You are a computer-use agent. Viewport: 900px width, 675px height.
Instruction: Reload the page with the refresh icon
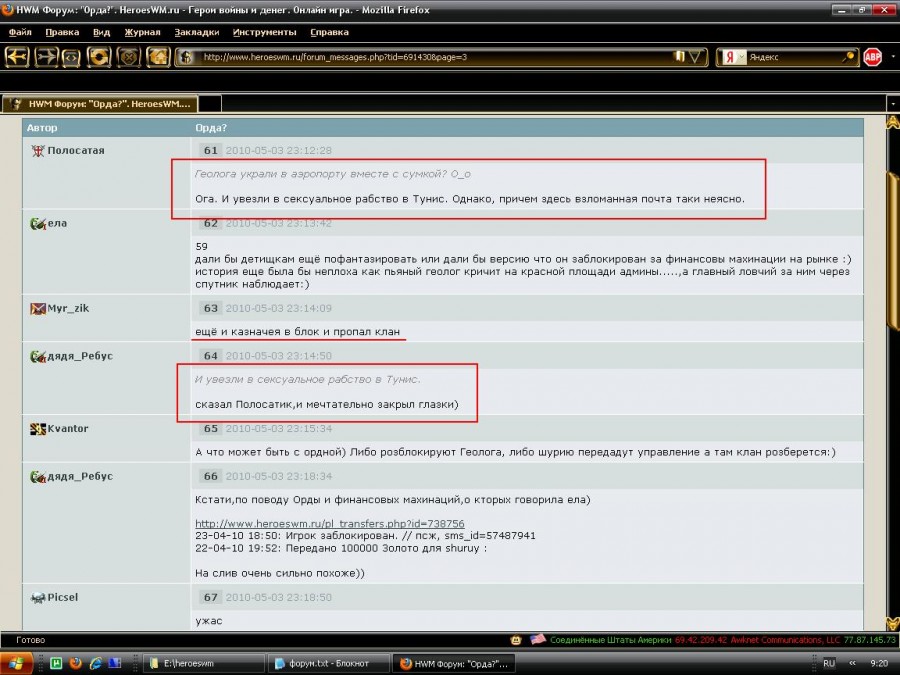[x=99, y=57]
